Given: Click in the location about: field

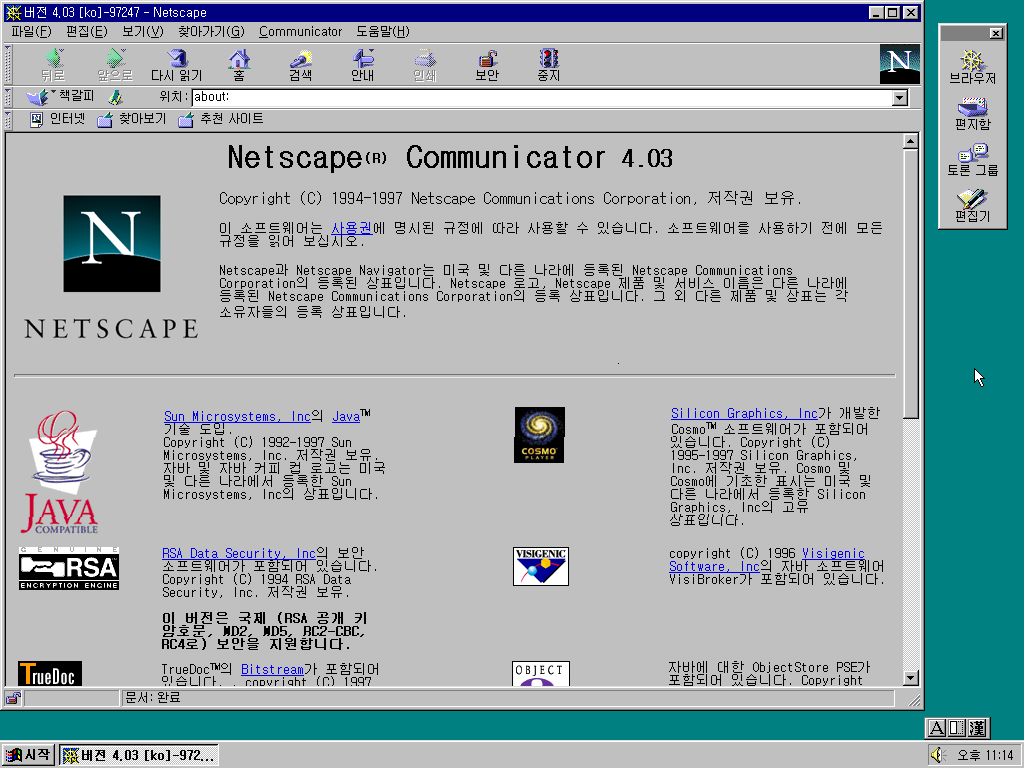Looking at the screenshot, I should (542, 98).
